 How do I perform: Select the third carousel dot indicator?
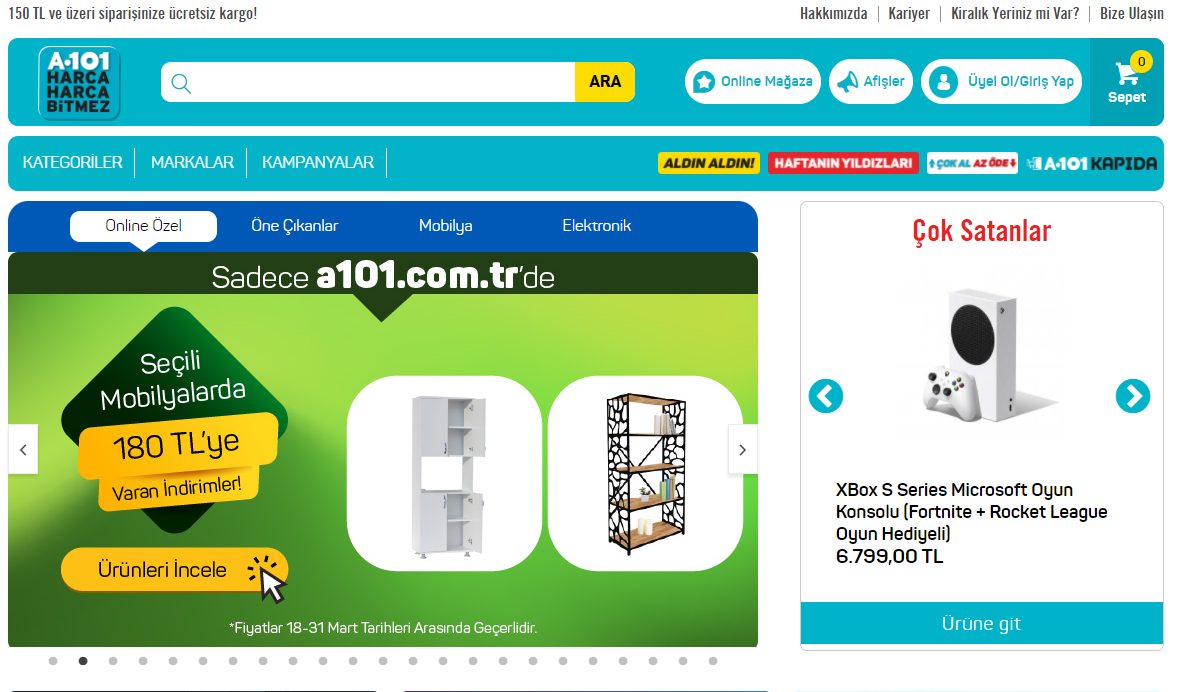(x=113, y=661)
